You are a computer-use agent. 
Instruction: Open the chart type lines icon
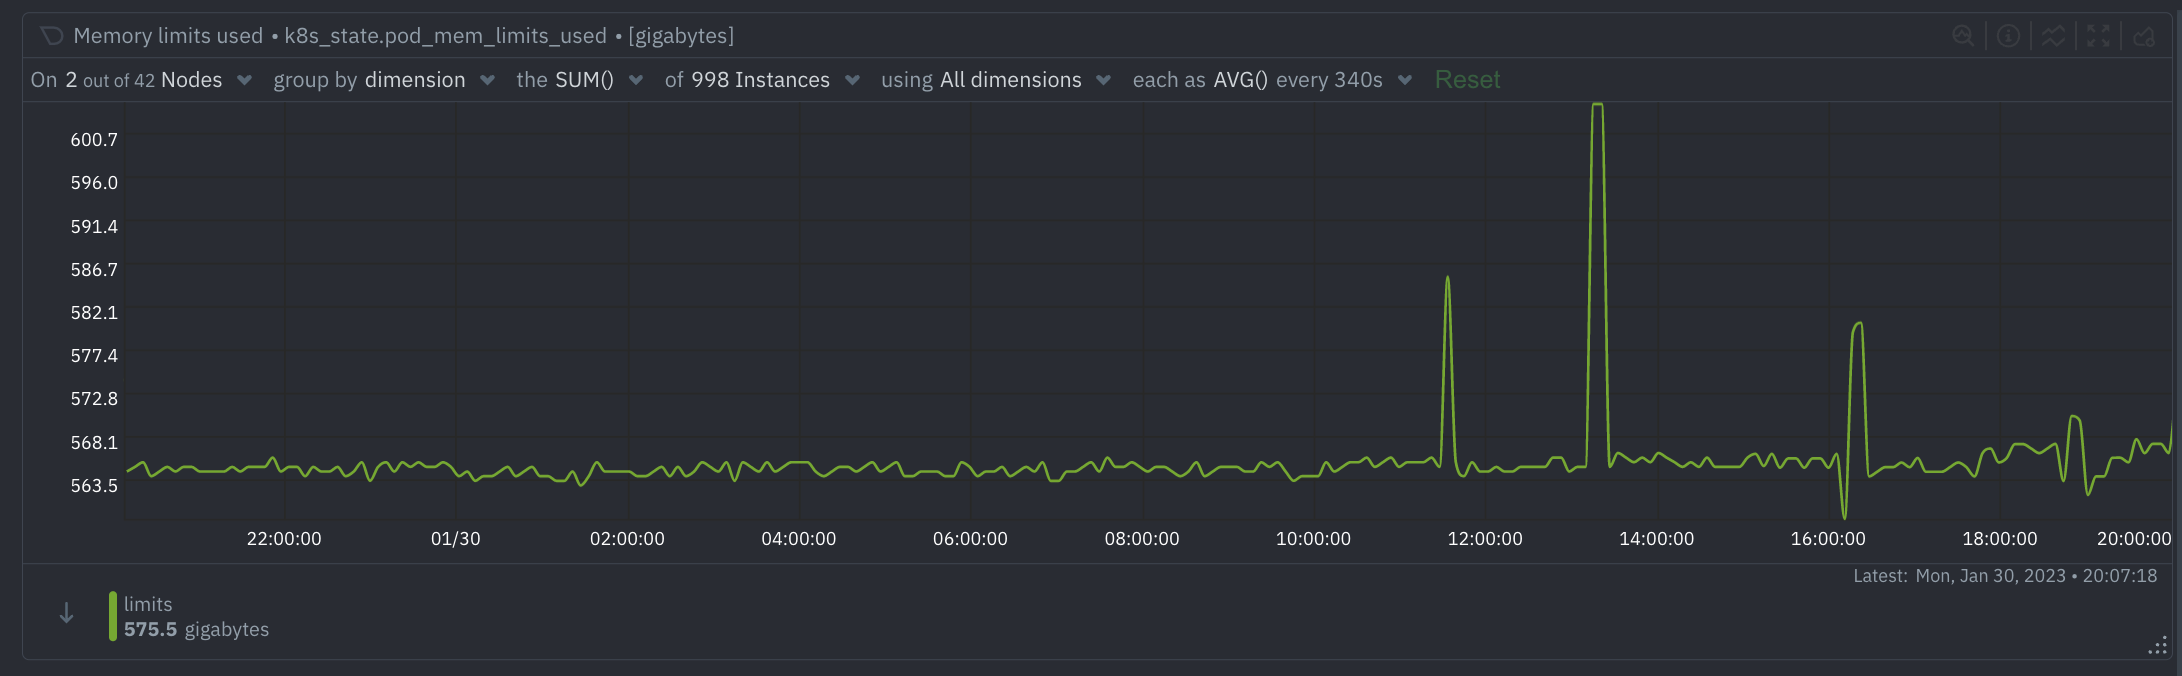pos(2053,36)
